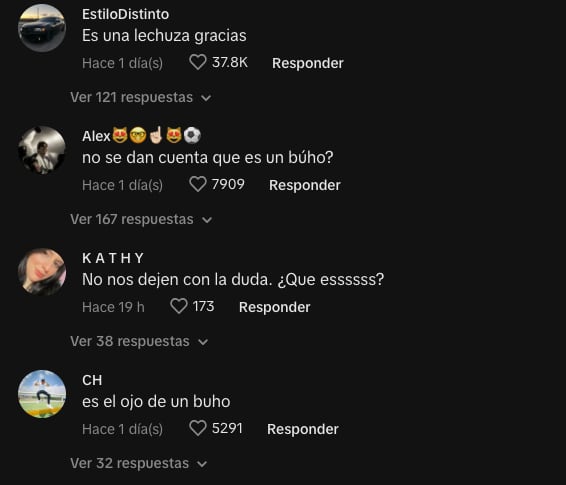Expand Ver 167 respuestas thread
Image resolution: width=566 pixels, height=485 pixels.
[141, 219]
